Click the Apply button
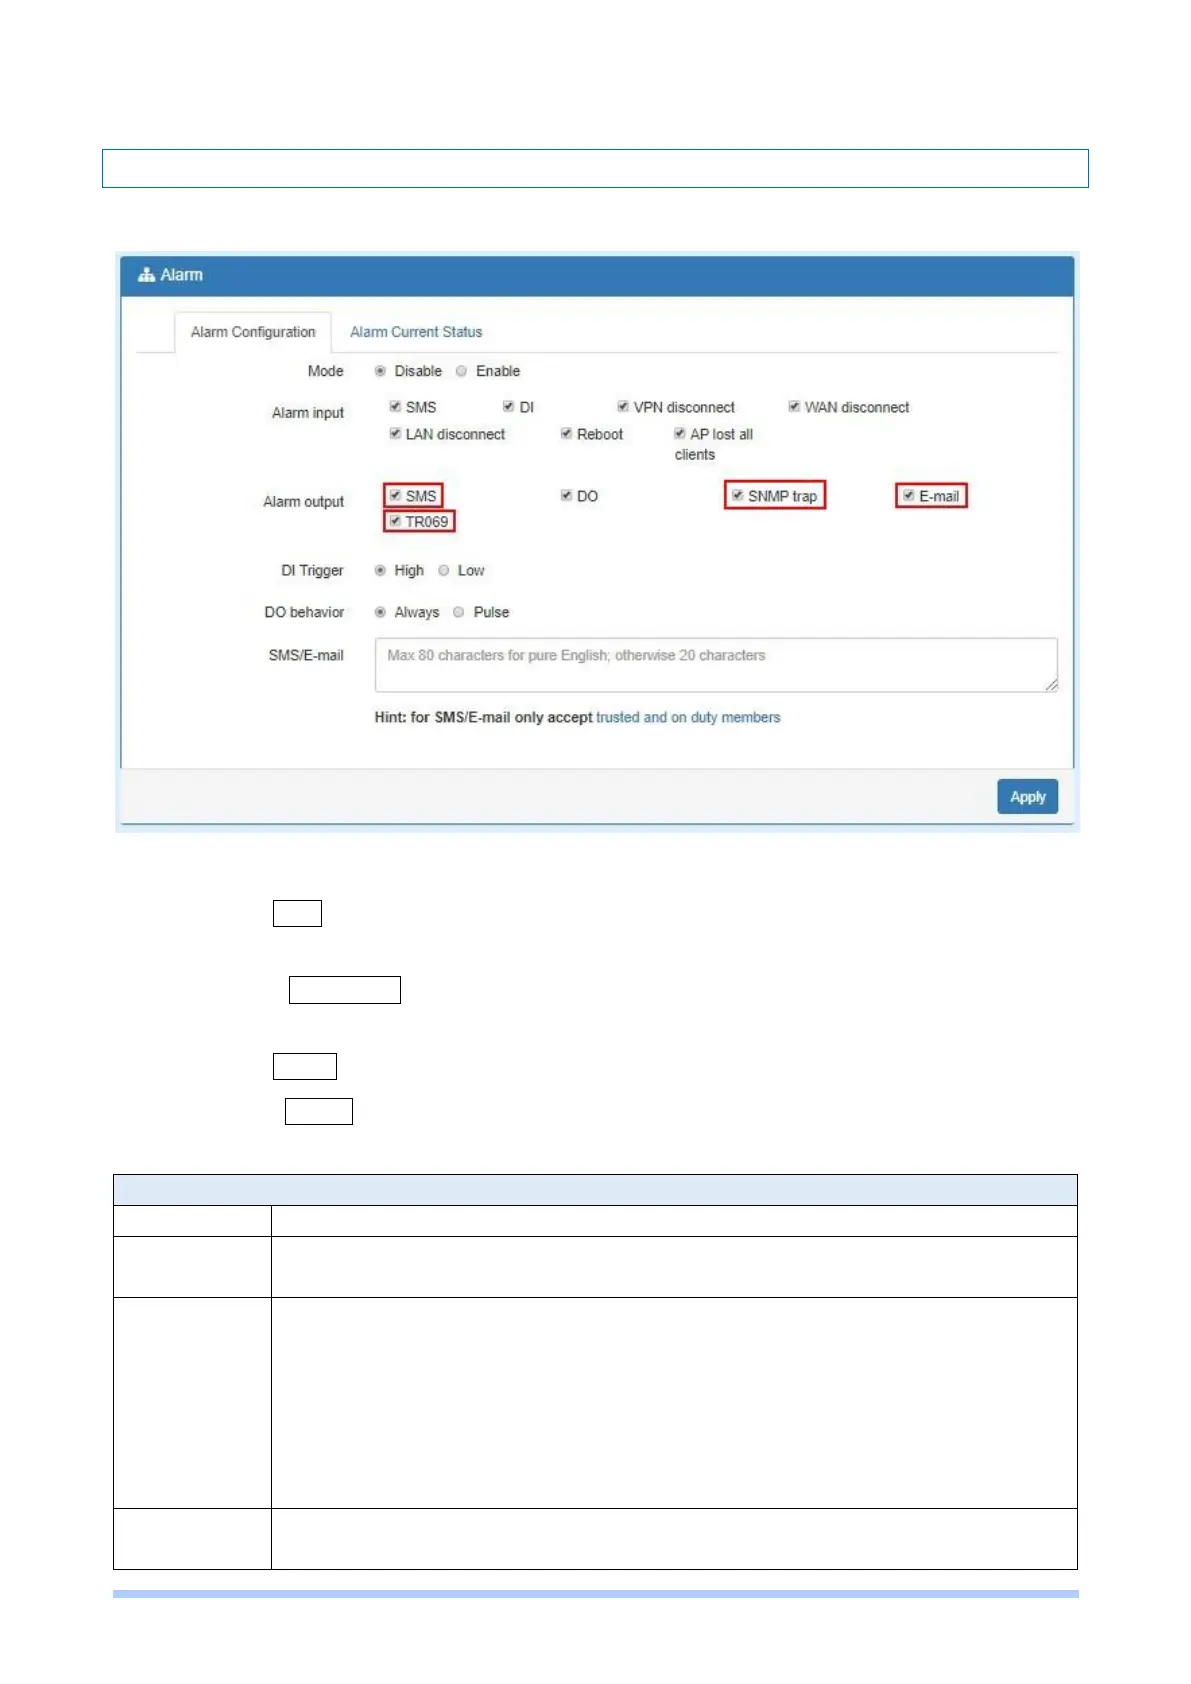The image size is (1191, 1684). (1027, 797)
